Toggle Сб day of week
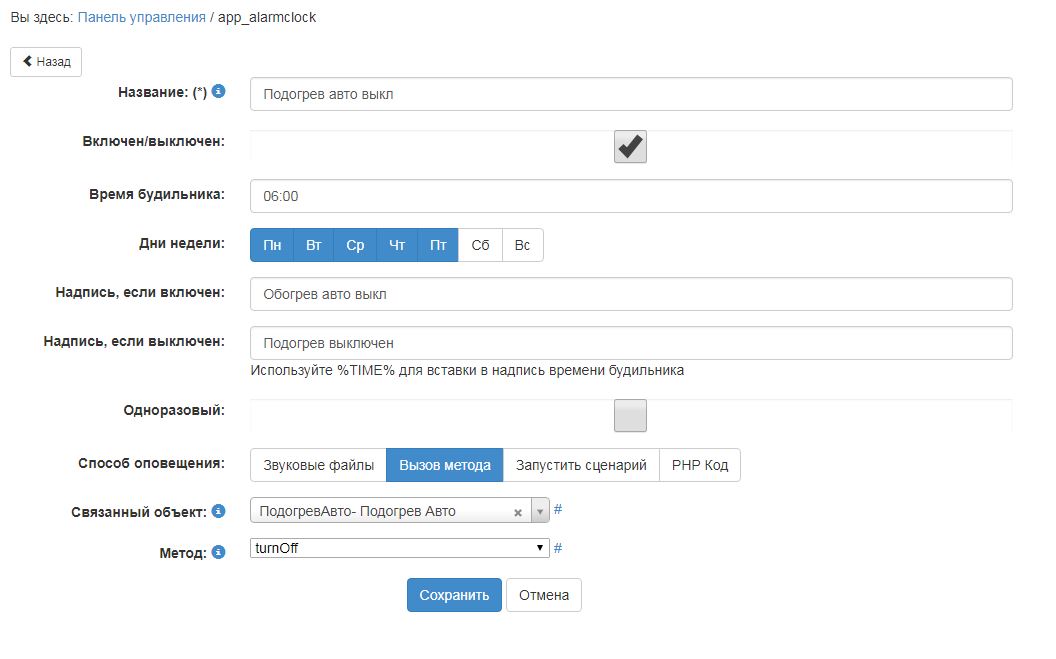This screenshot has width=1056, height=659. coord(480,245)
